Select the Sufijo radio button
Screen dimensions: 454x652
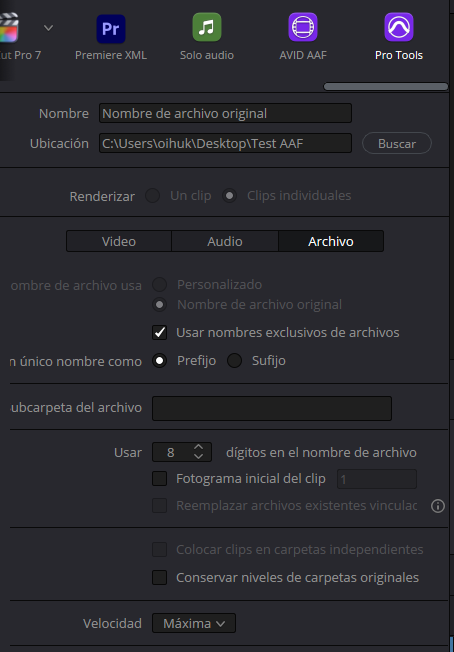tap(234, 361)
